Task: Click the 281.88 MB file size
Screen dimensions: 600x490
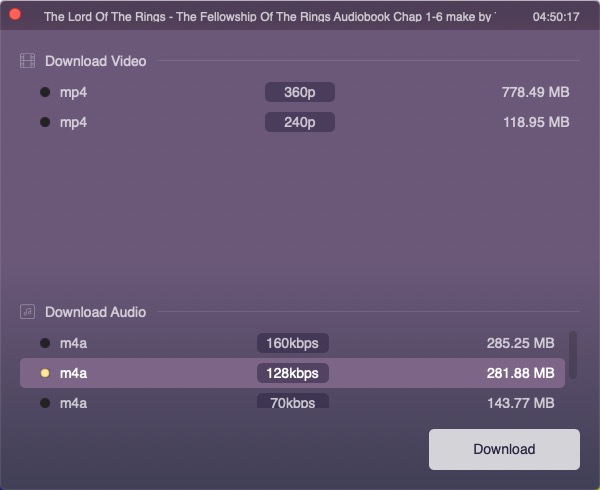Action: (521, 373)
